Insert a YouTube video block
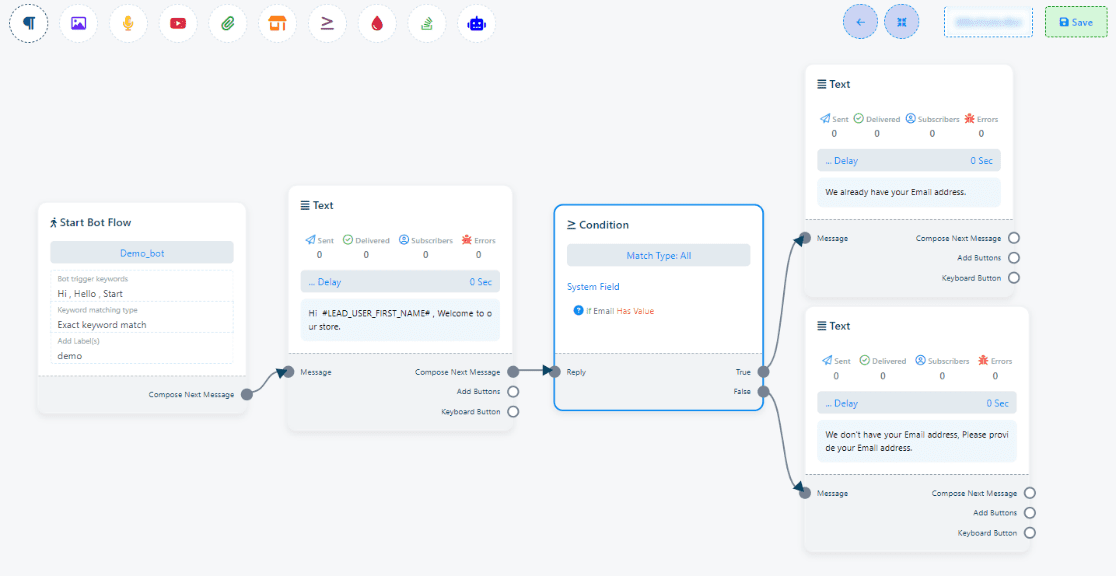1116x576 pixels. coord(178,23)
